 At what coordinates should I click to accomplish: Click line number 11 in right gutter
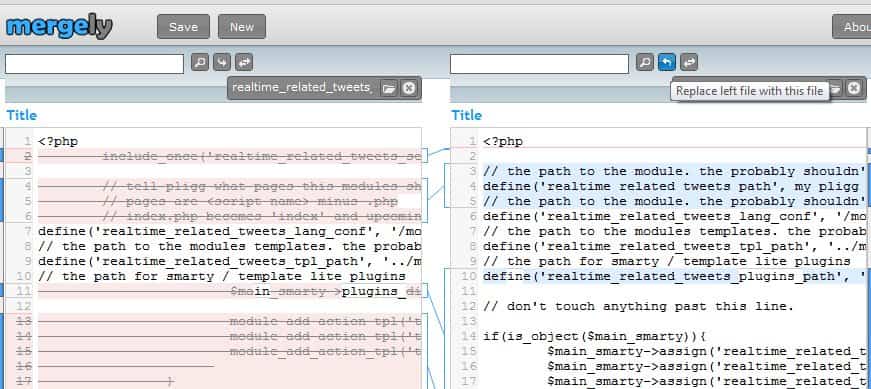click(x=469, y=292)
